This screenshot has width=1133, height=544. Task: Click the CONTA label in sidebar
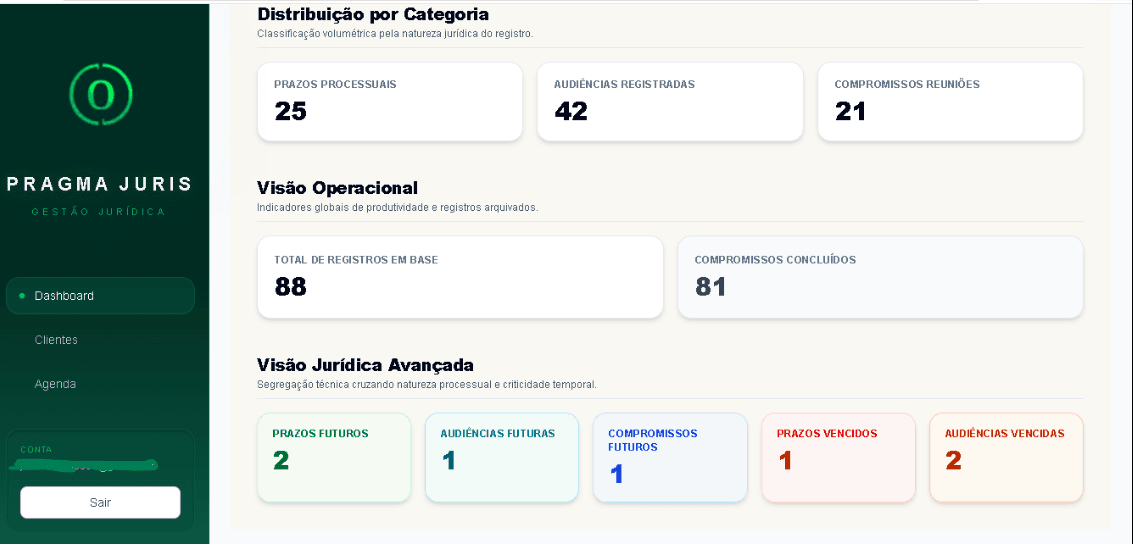pyautogui.click(x=36, y=449)
